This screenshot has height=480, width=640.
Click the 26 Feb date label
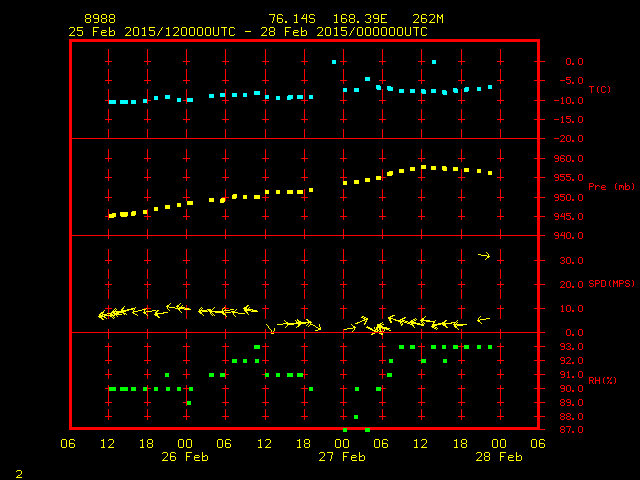(x=185, y=457)
